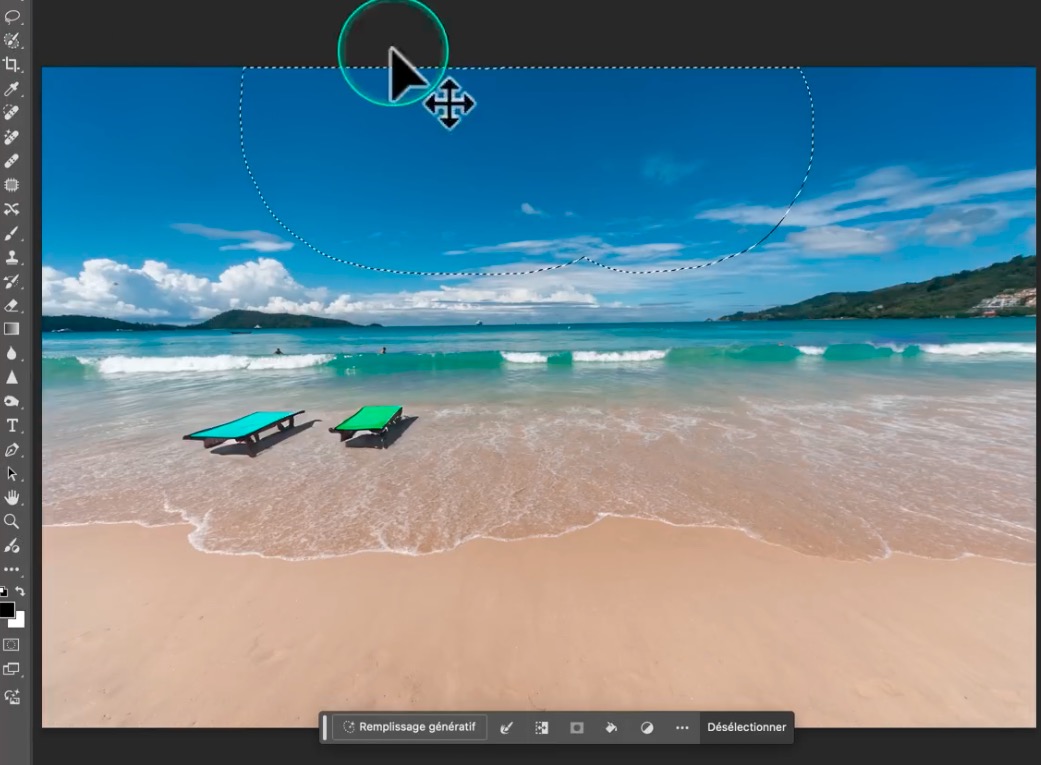Select the Brush tool
The width and height of the screenshot is (1041, 765).
coord(12,233)
